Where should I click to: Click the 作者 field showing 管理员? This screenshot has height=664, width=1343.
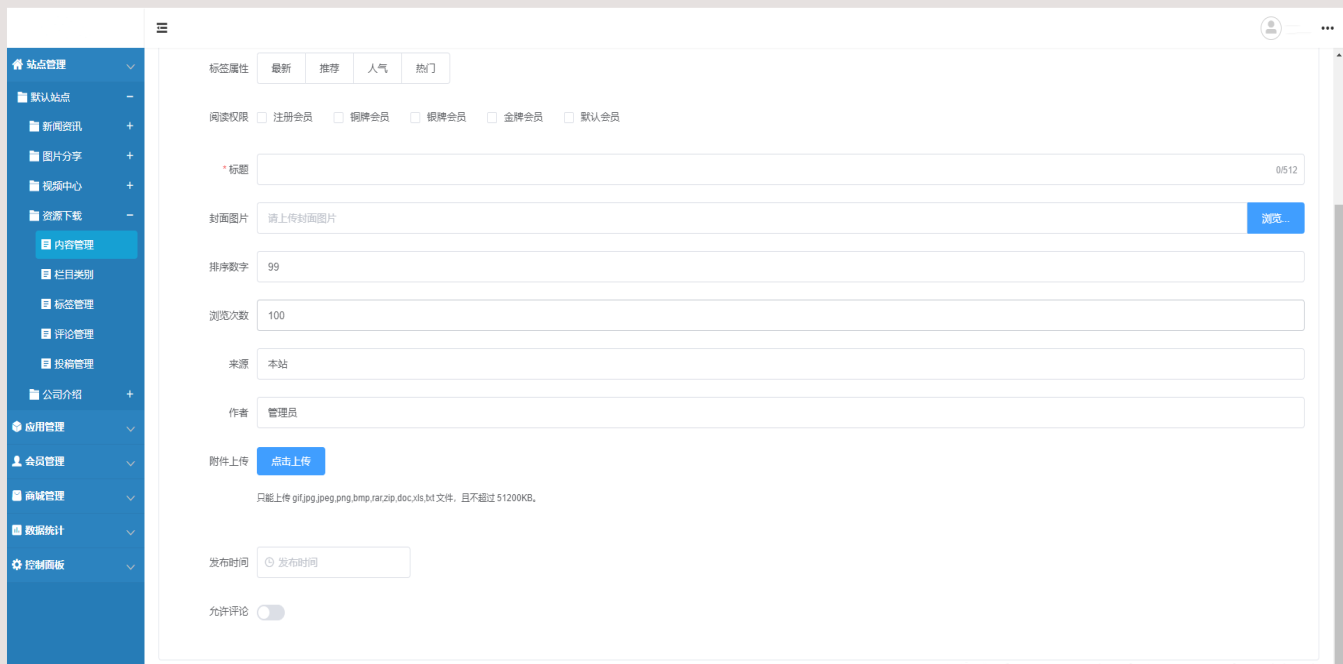[780, 412]
